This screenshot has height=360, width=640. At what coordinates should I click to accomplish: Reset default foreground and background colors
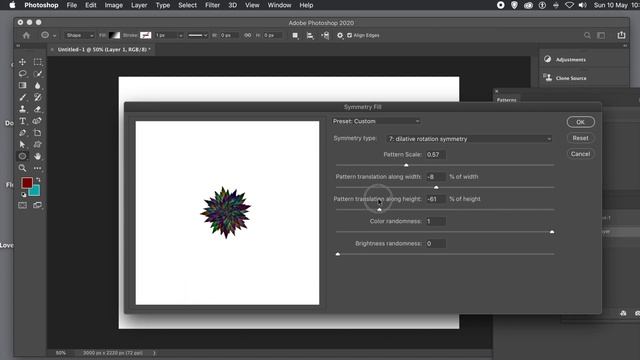(x=24, y=195)
